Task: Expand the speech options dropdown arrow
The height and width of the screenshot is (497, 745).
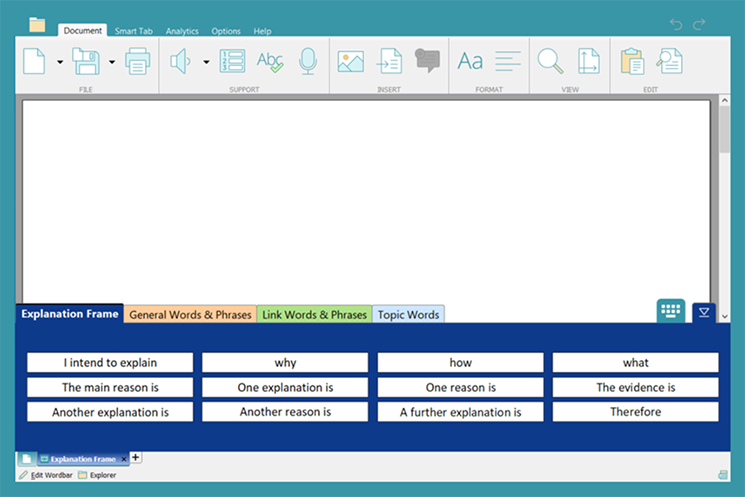Action: pos(206,62)
